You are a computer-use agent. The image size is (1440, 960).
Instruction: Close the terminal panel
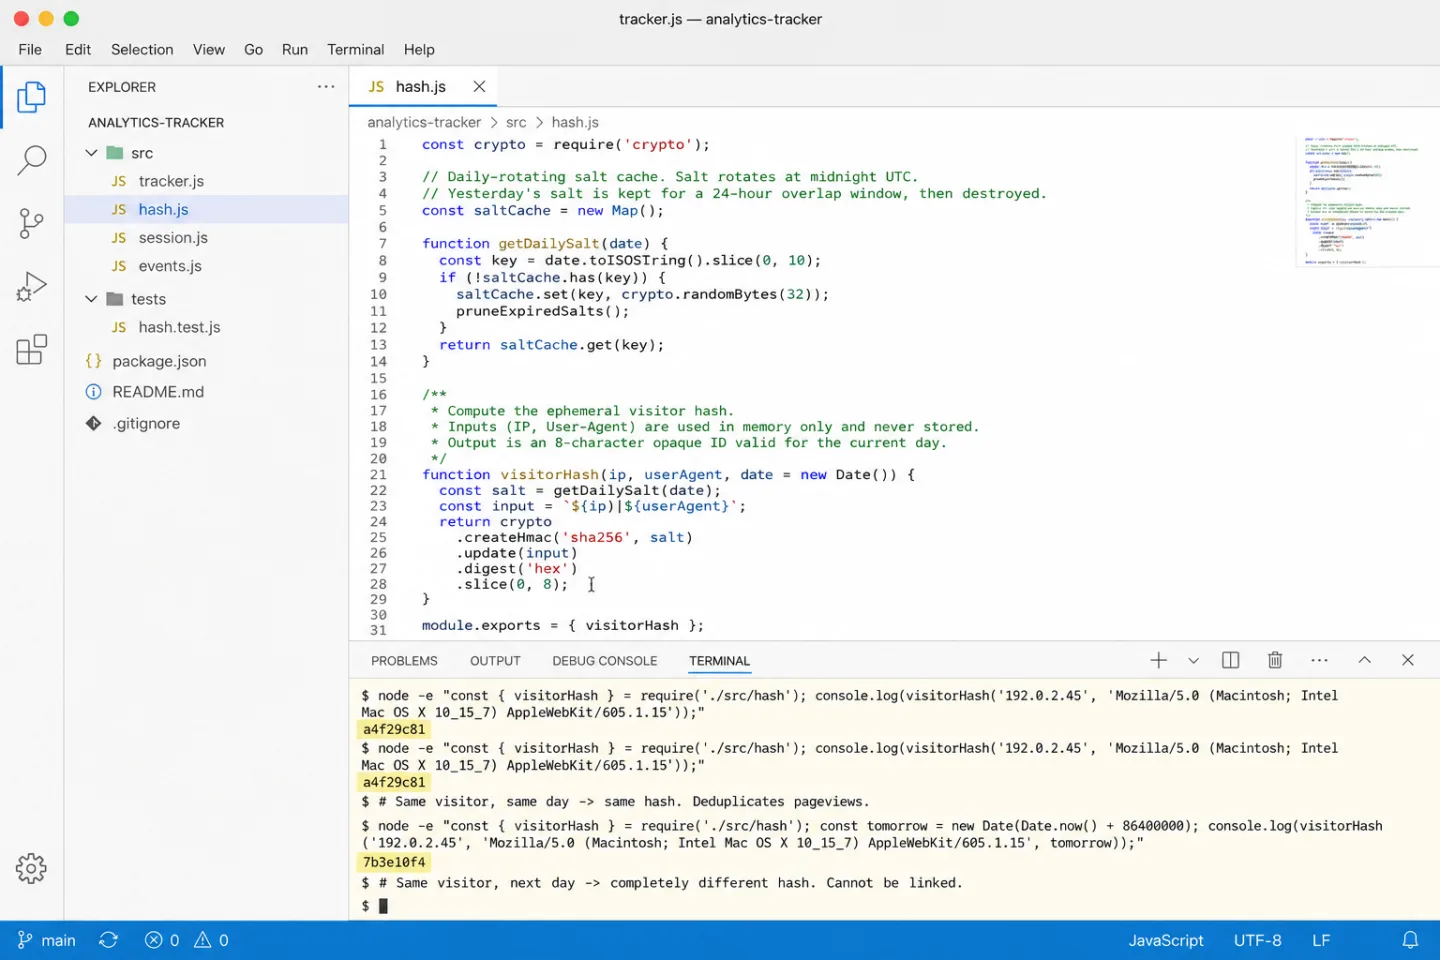1407,660
